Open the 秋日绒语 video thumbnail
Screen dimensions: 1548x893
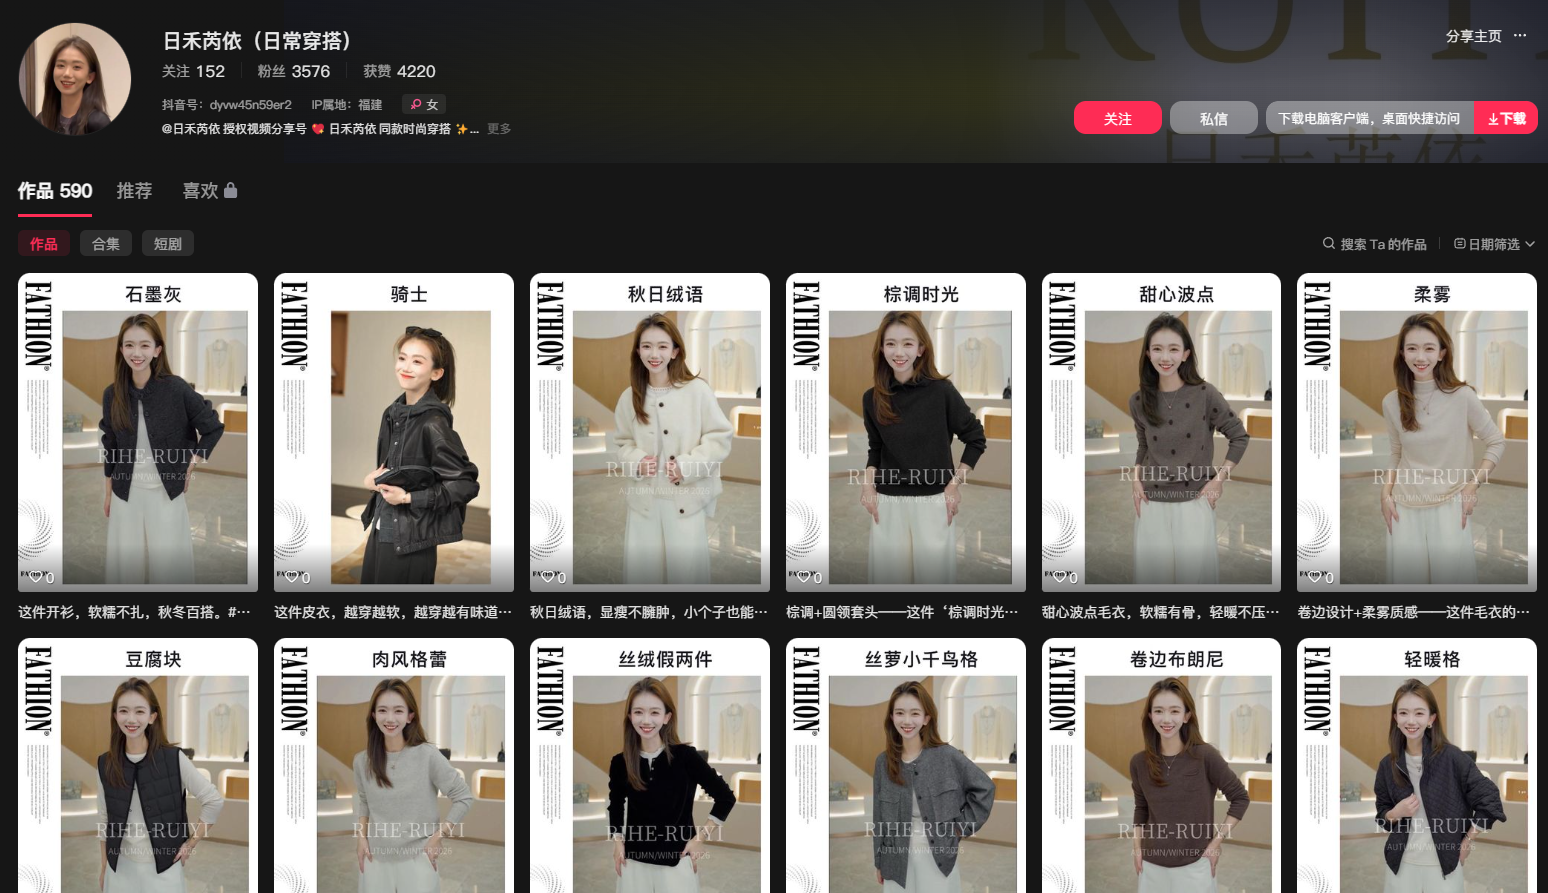[650, 432]
